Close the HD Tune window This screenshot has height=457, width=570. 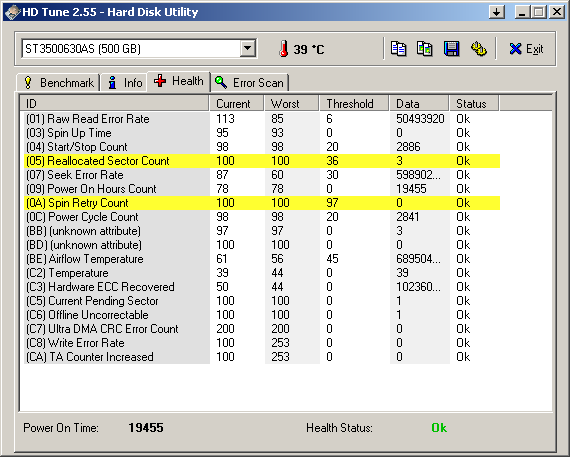[557, 12]
